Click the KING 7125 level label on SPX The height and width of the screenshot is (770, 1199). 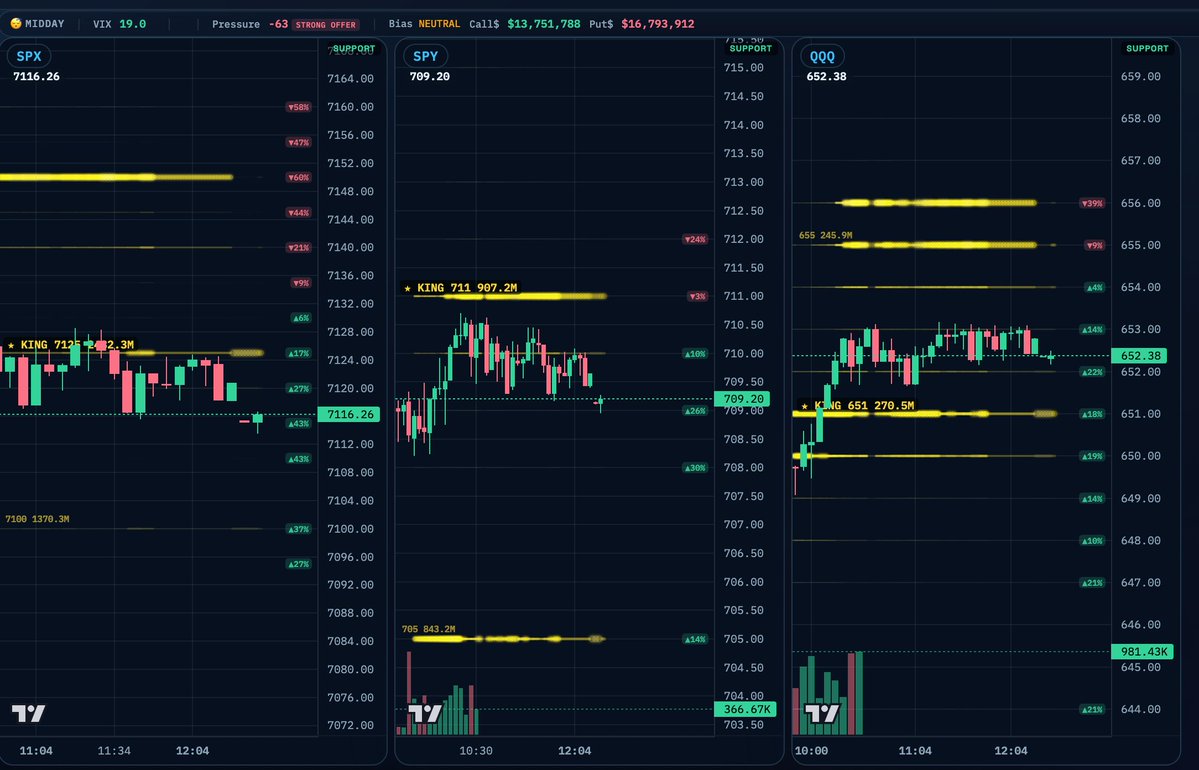tap(69, 345)
